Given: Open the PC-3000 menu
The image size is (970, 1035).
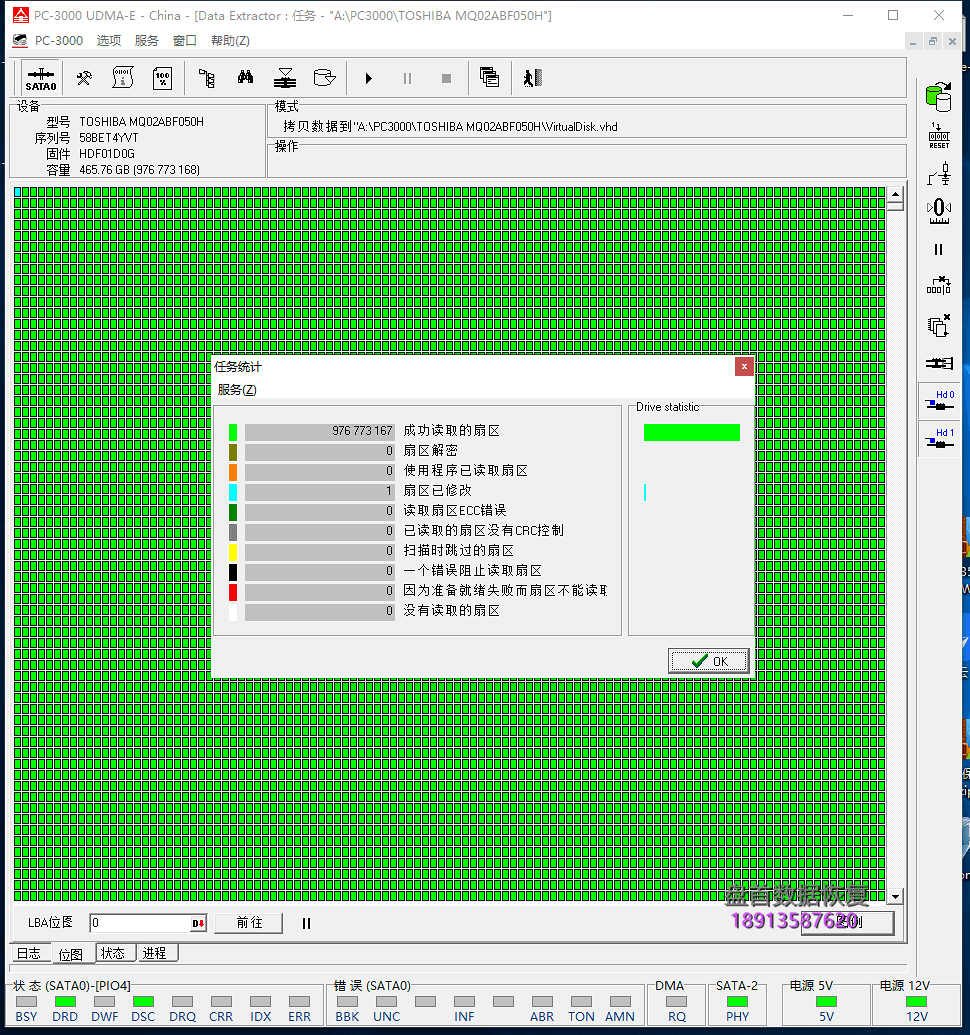Looking at the screenshot, I should pyautogui.click(x=59, y=41).
